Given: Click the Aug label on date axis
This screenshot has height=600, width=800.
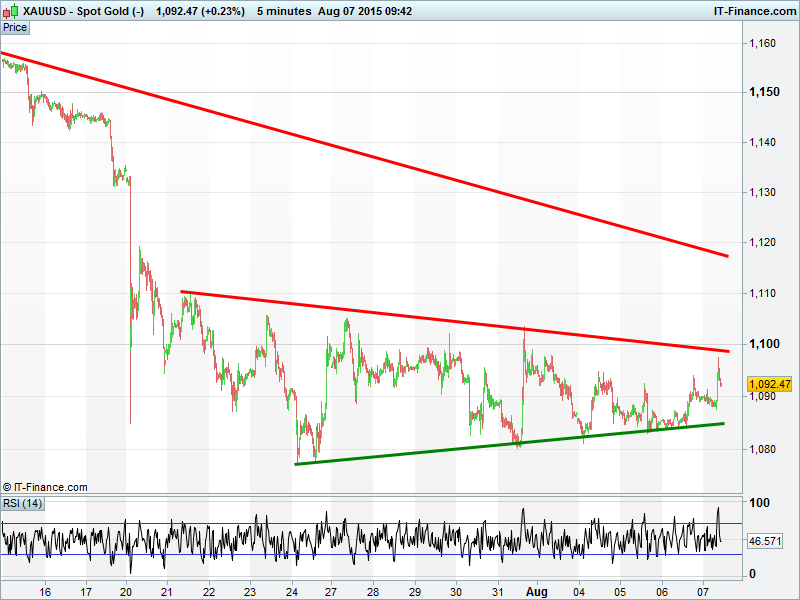Looking at the screenshot, I should (x=537, y=591).
